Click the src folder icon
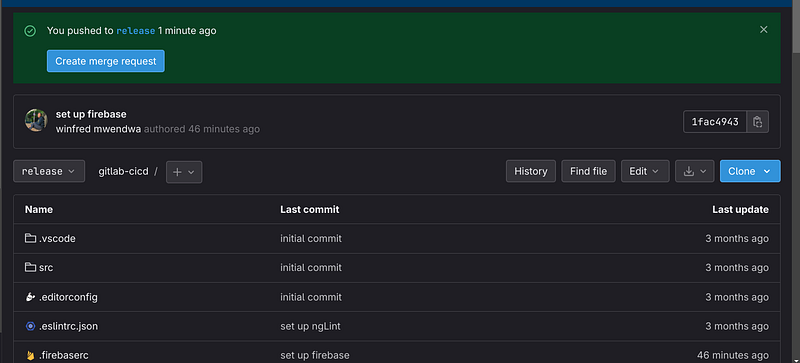Screen dimensions: 800x363 [31, 267]
